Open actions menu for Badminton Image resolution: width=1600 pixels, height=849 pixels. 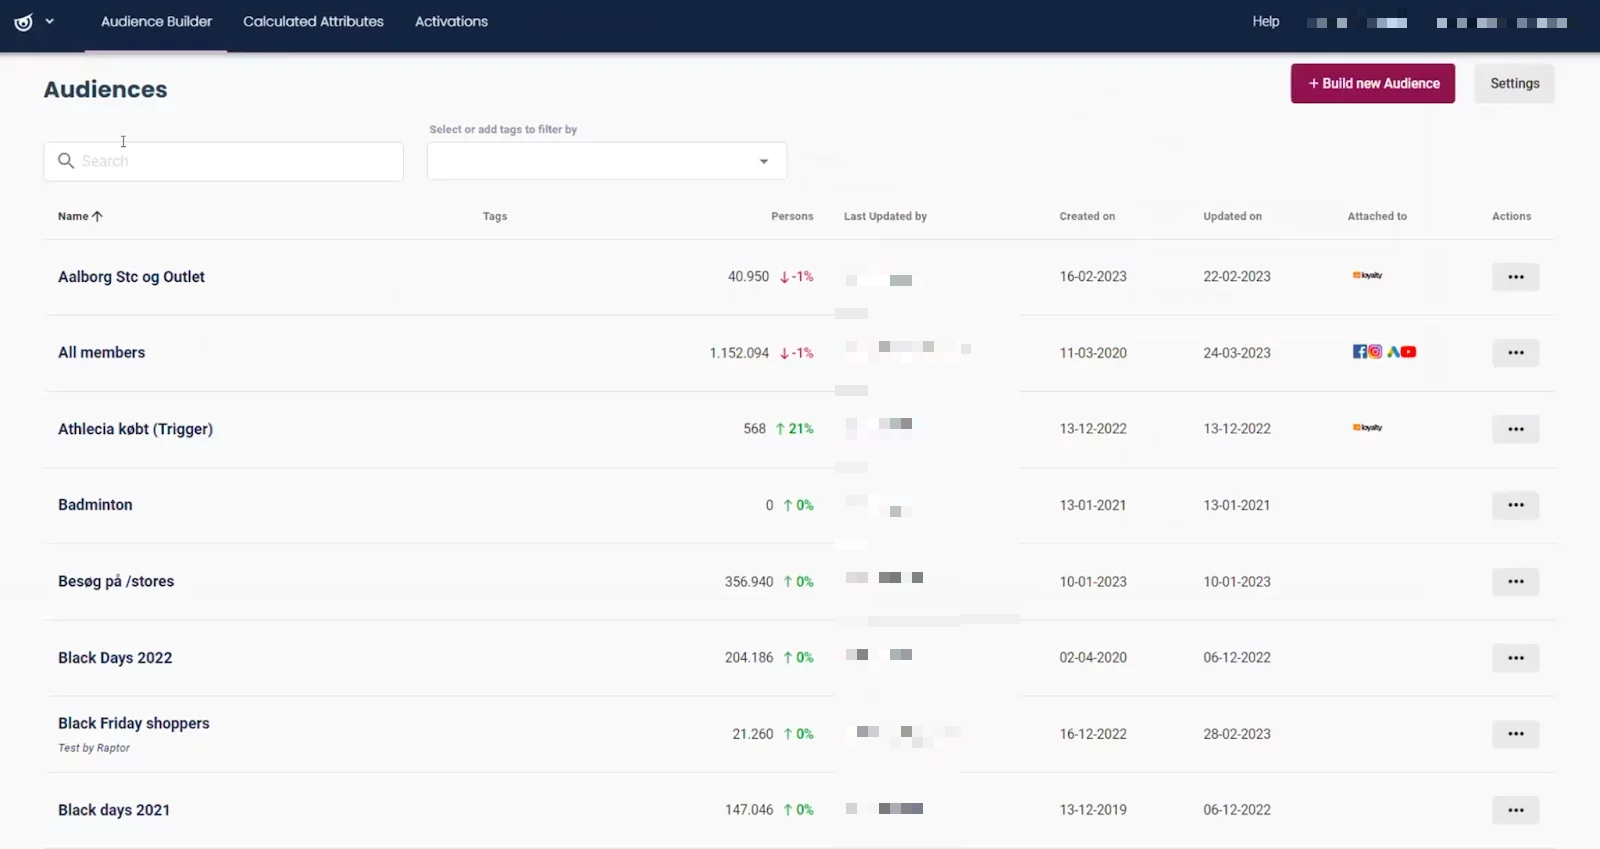coord(1515,505)
